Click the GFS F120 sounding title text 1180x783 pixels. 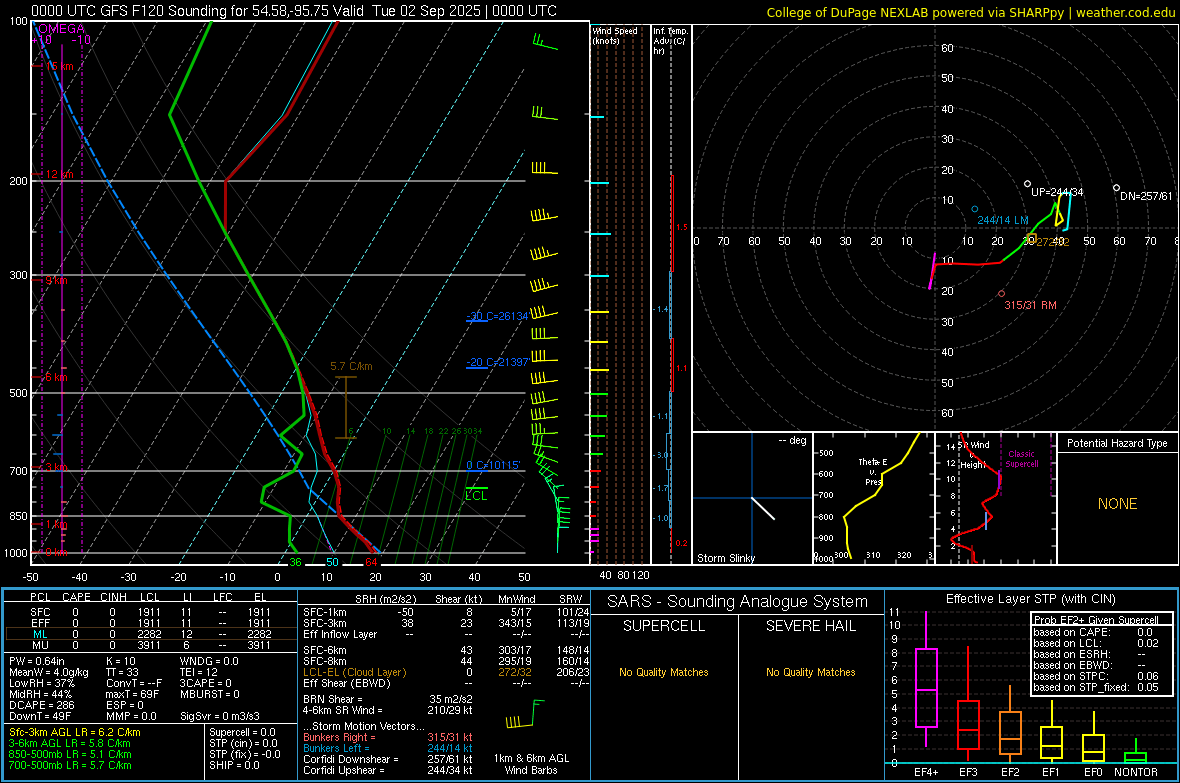pos(293,11)
